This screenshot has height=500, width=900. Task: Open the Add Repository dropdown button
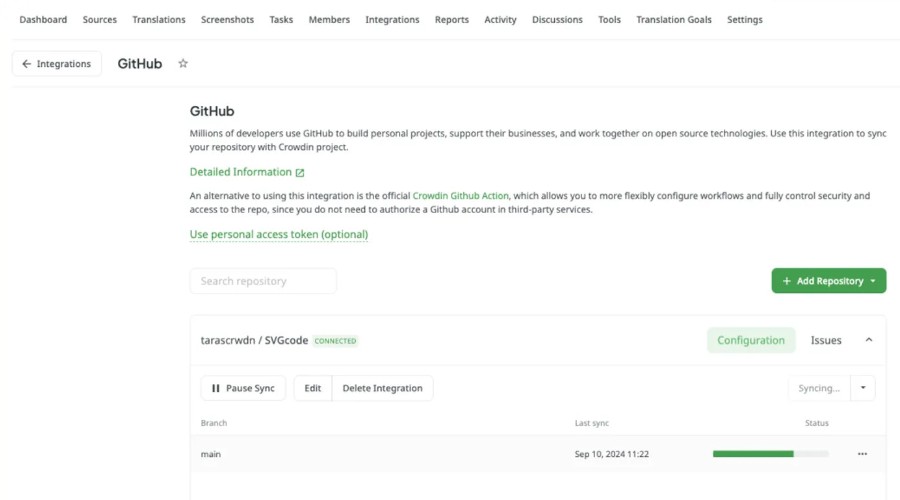[x=828, y=281]
